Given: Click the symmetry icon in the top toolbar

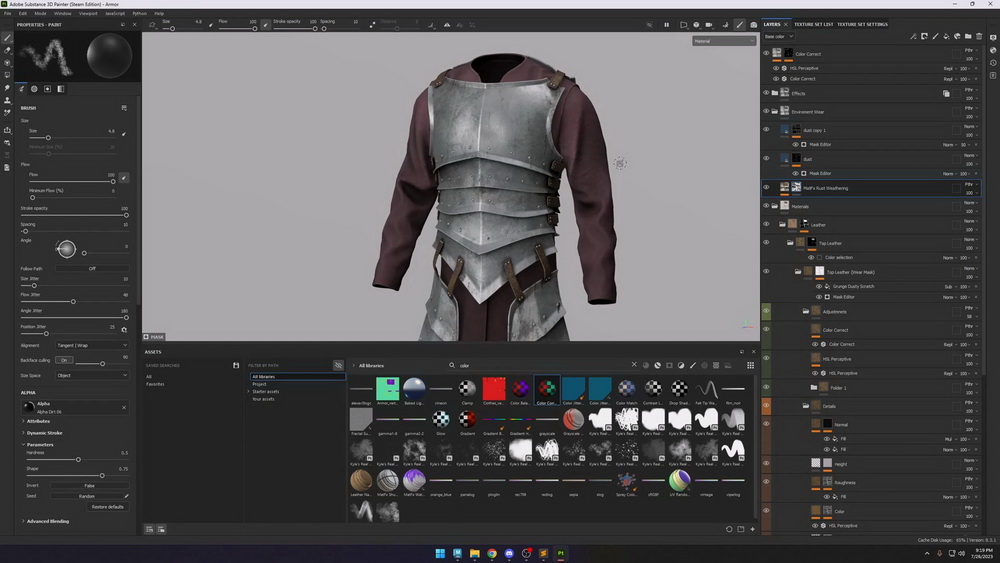Looking at the screenshot, I should 446,25.
